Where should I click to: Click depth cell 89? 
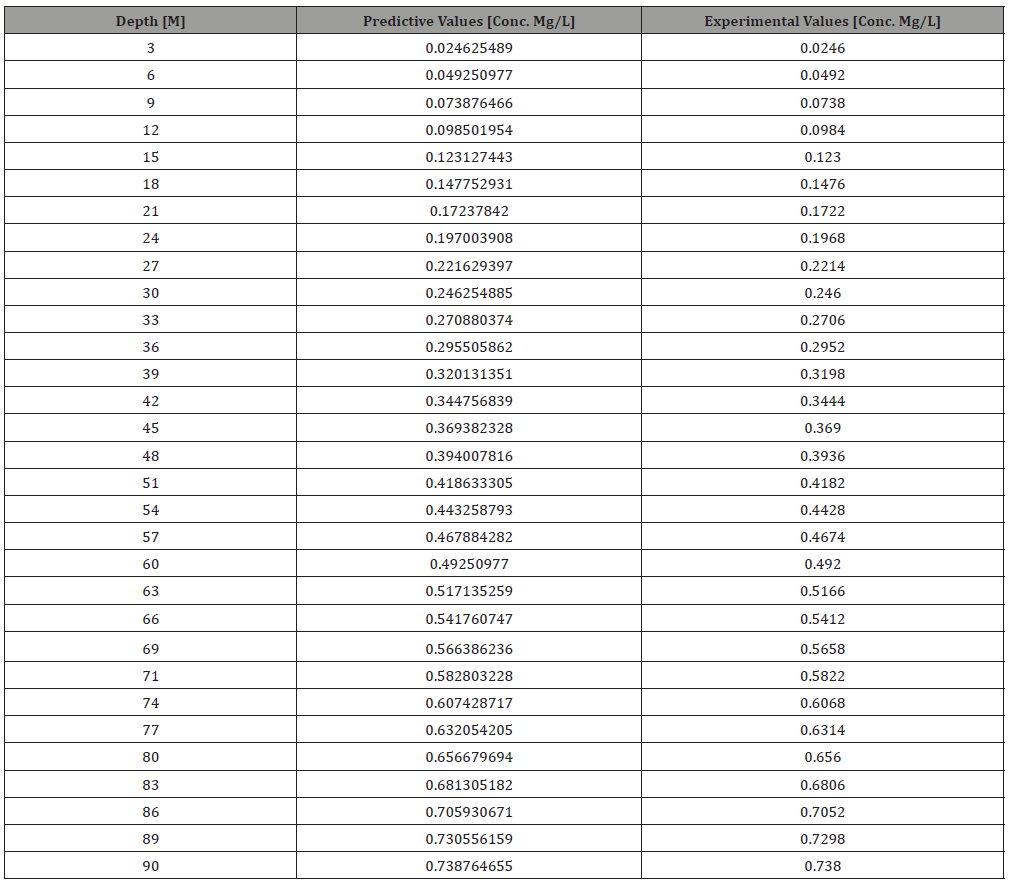click(150, 840)
